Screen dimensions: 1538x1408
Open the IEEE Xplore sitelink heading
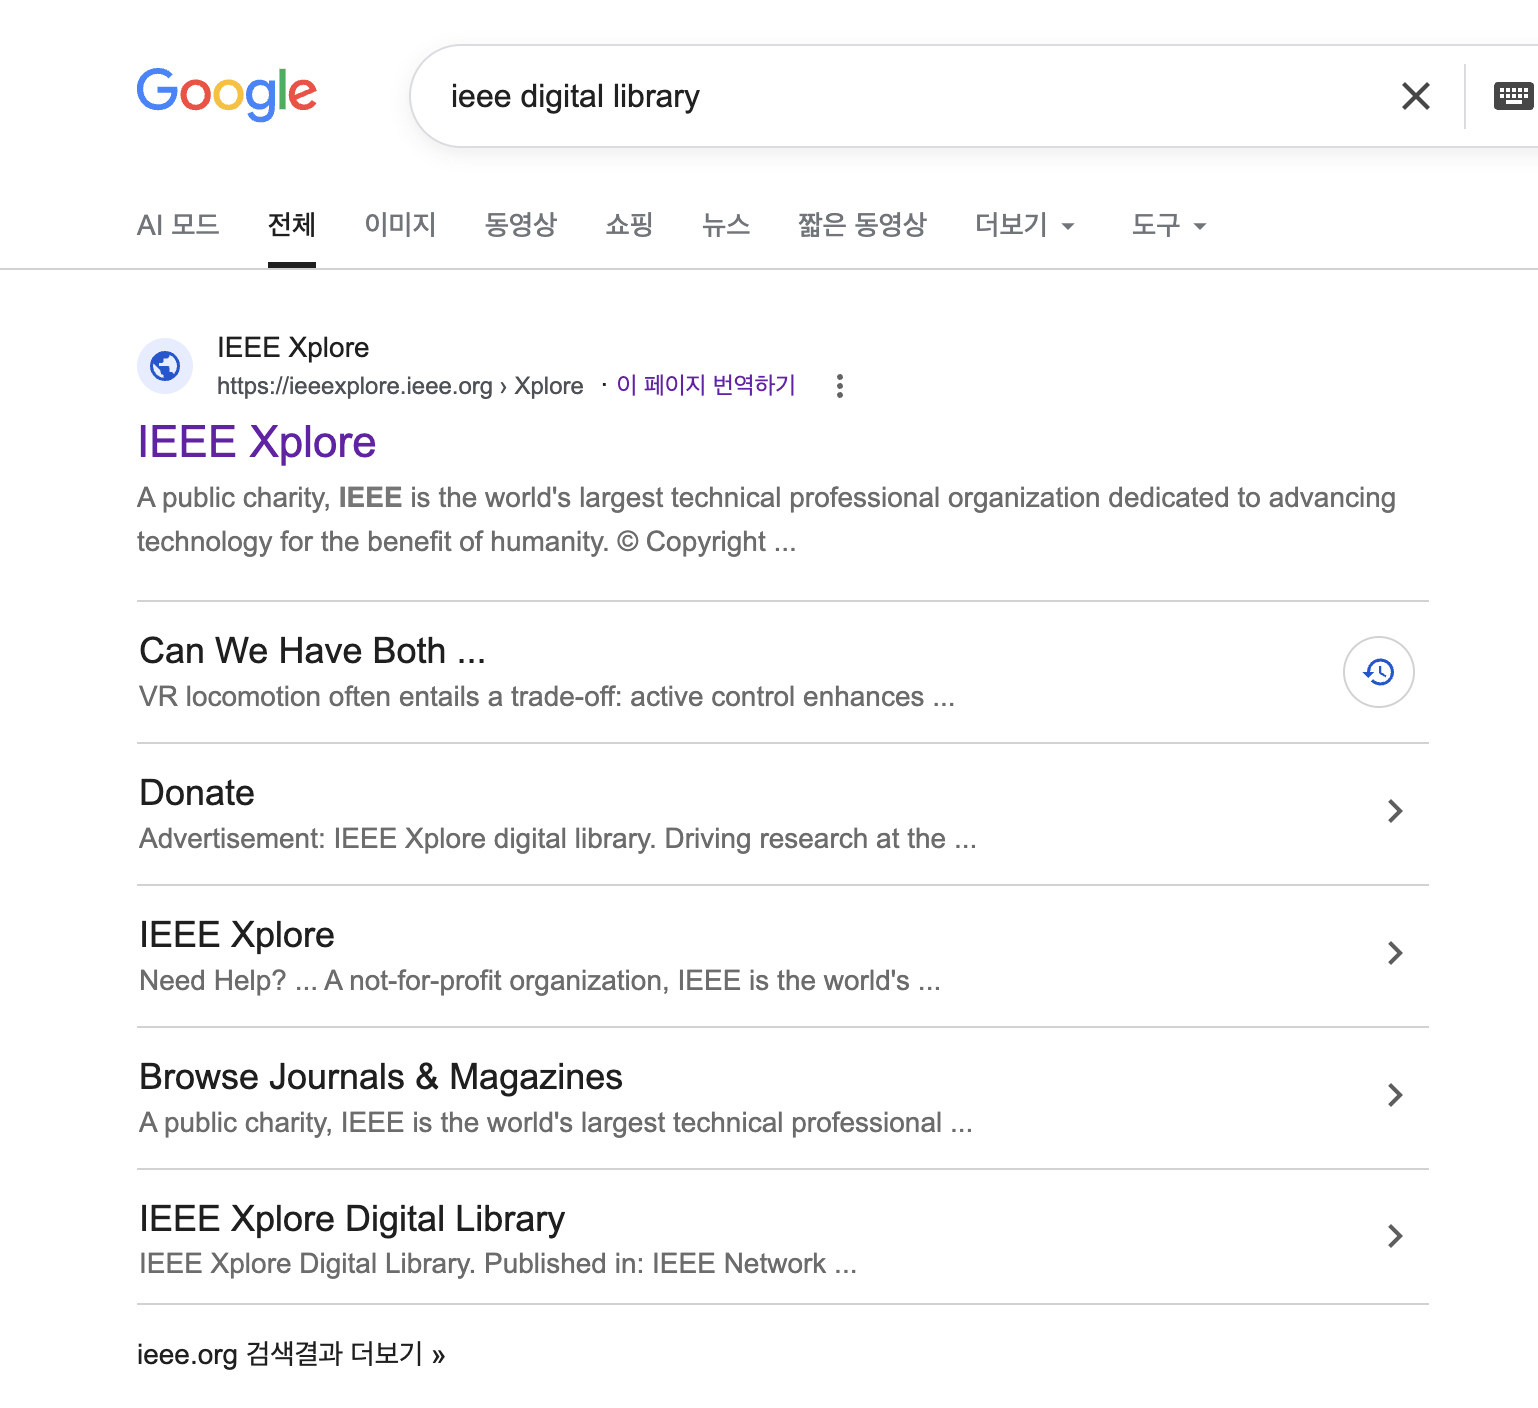[x=237, y=935]
